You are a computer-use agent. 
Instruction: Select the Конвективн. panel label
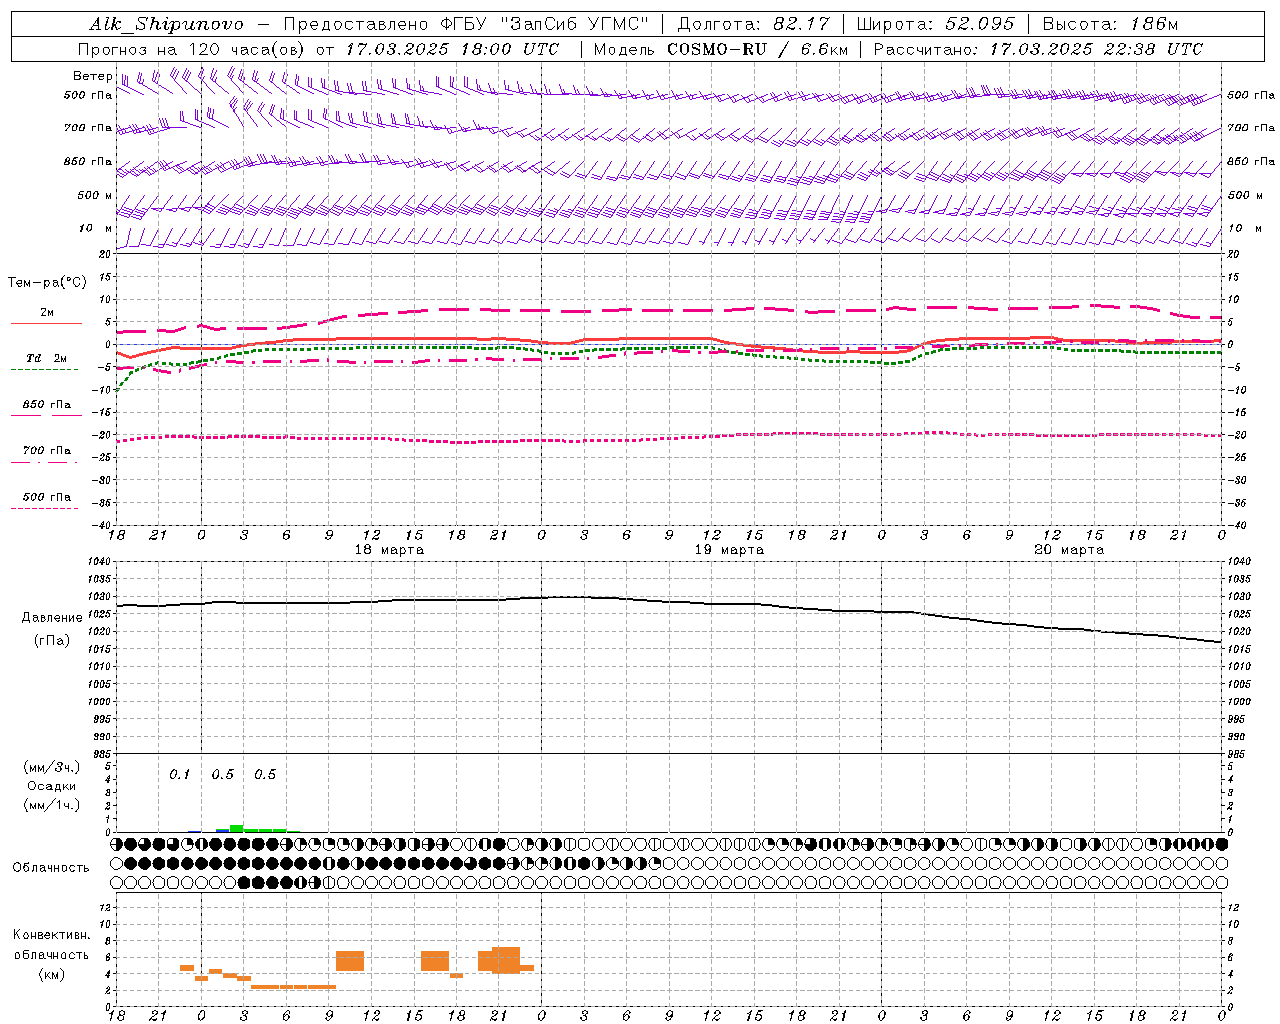[52, 935]
